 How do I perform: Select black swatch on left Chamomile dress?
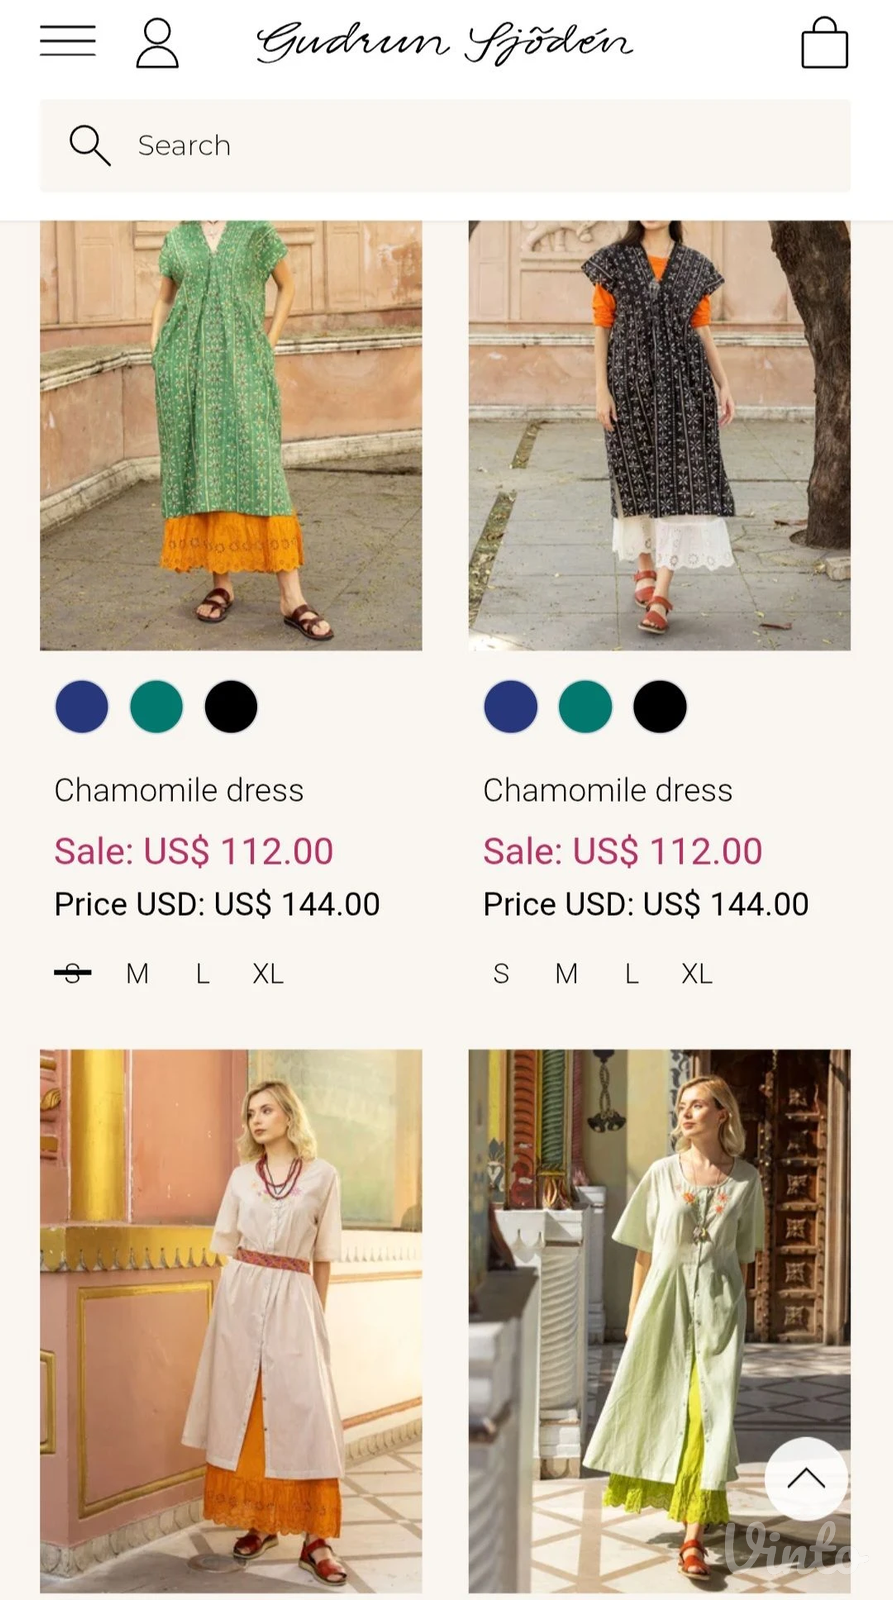pos(231,707)
